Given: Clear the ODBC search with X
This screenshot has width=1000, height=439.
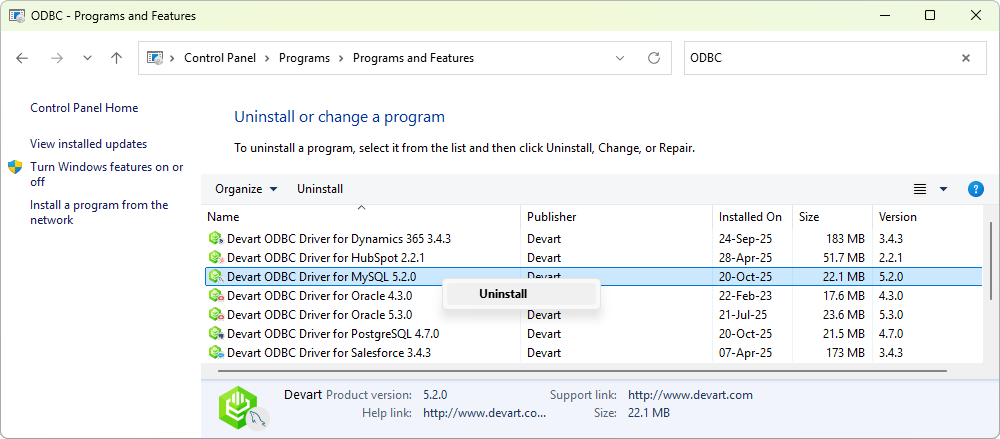Looking at the screenshot, I should point(966,58).
